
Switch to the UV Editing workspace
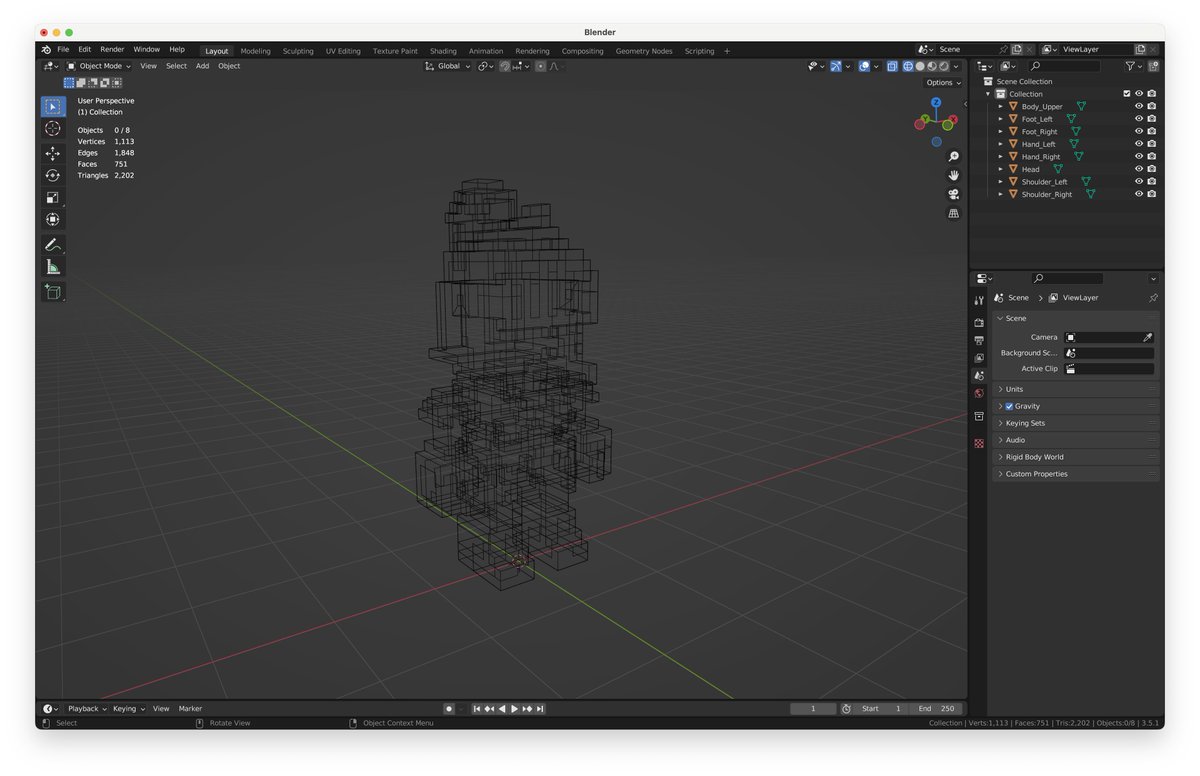(343, 51)
